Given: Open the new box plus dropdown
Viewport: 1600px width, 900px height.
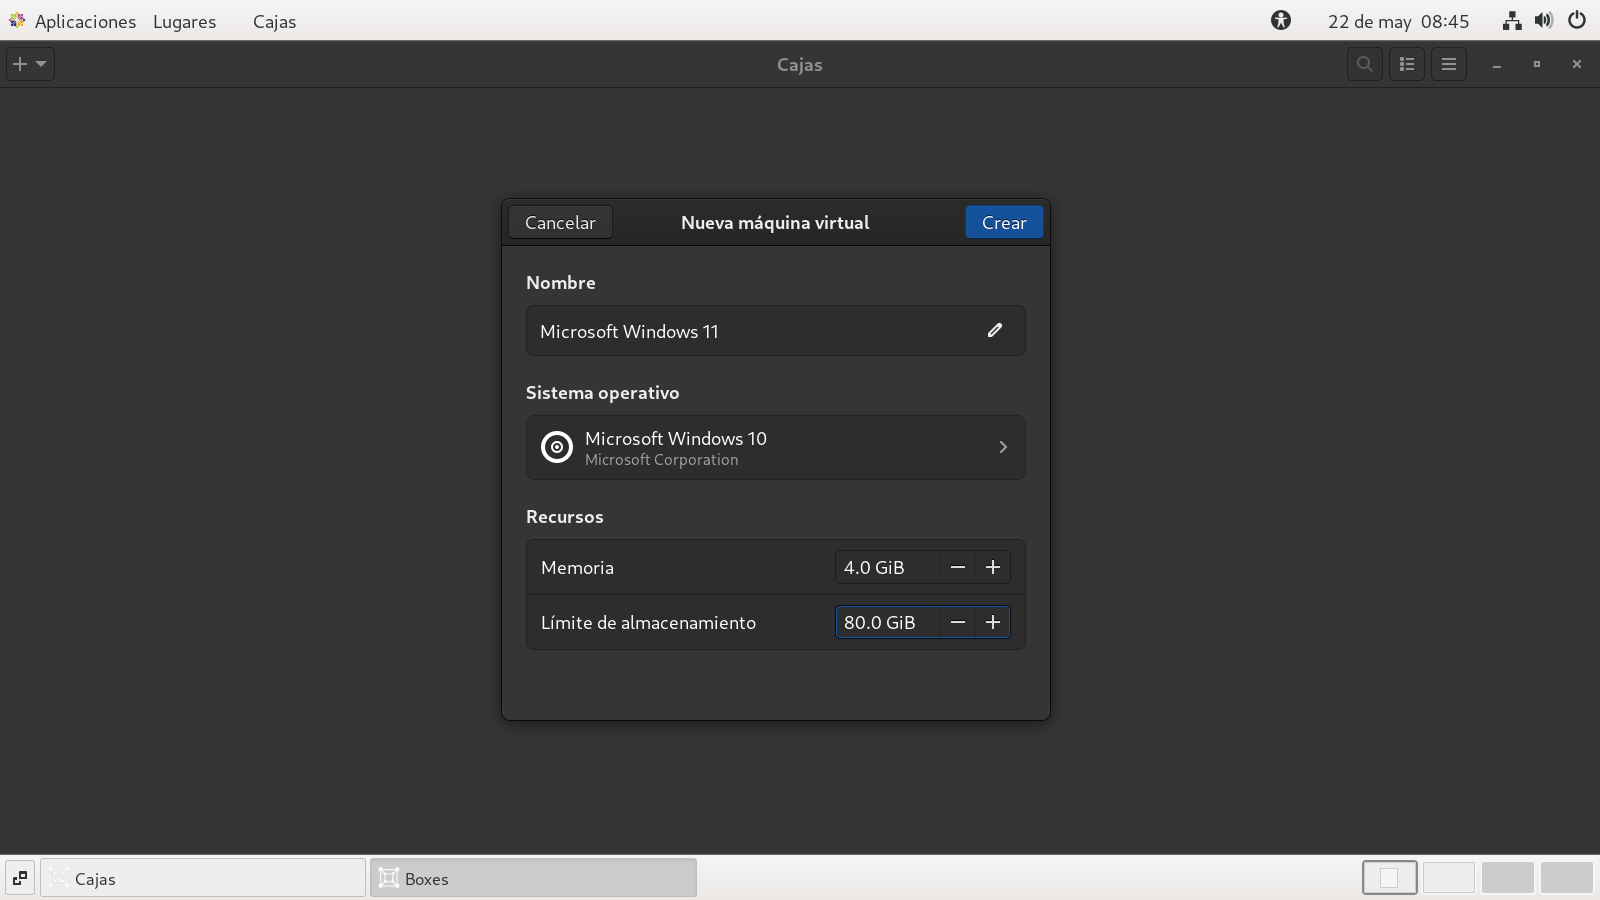Looking at the screenshot, I should [30, 64].
